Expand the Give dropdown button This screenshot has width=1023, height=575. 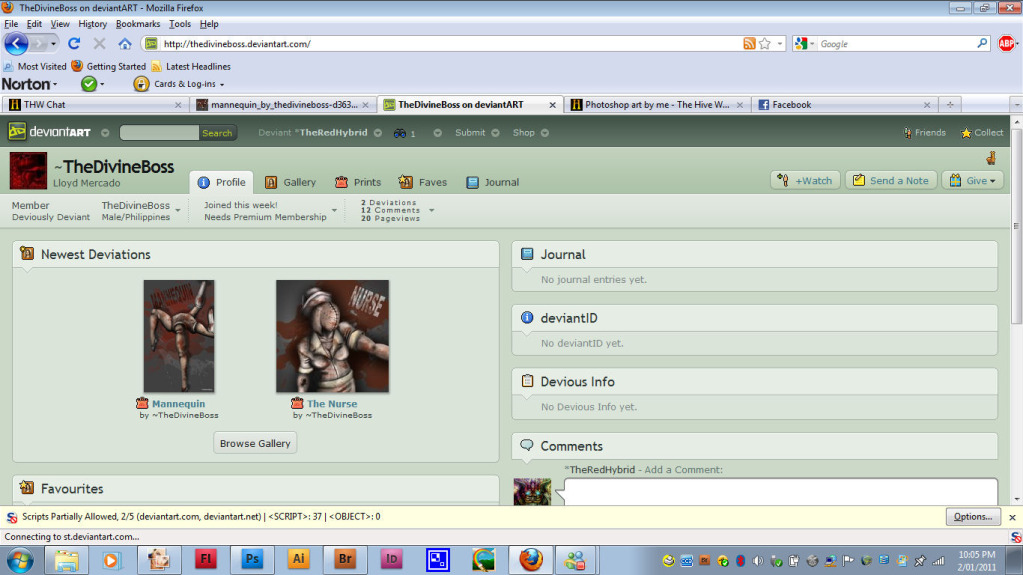[x=972, y=181]
